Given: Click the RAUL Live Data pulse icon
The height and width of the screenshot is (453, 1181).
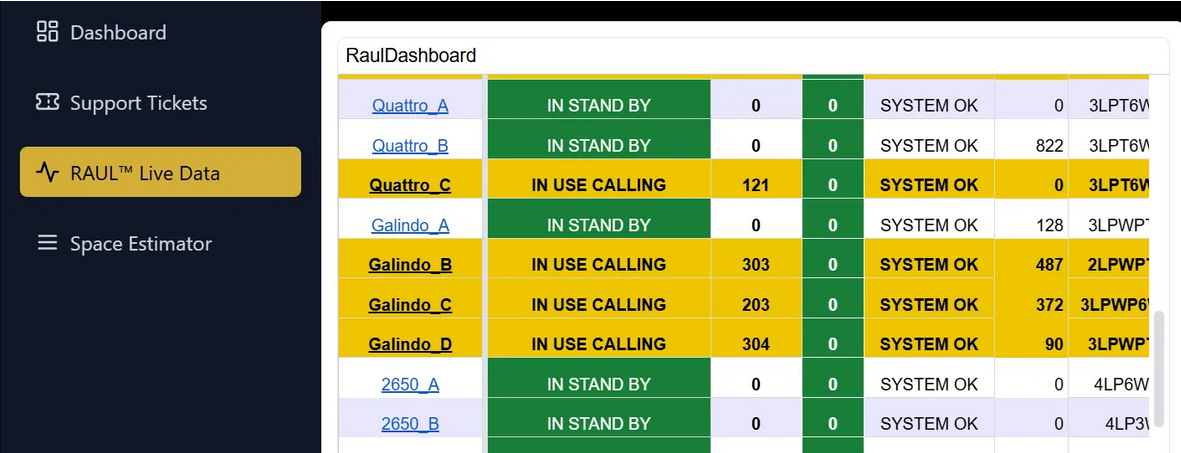Looking at the screenshot, I should pyautogui.click(x=47, y=172).
